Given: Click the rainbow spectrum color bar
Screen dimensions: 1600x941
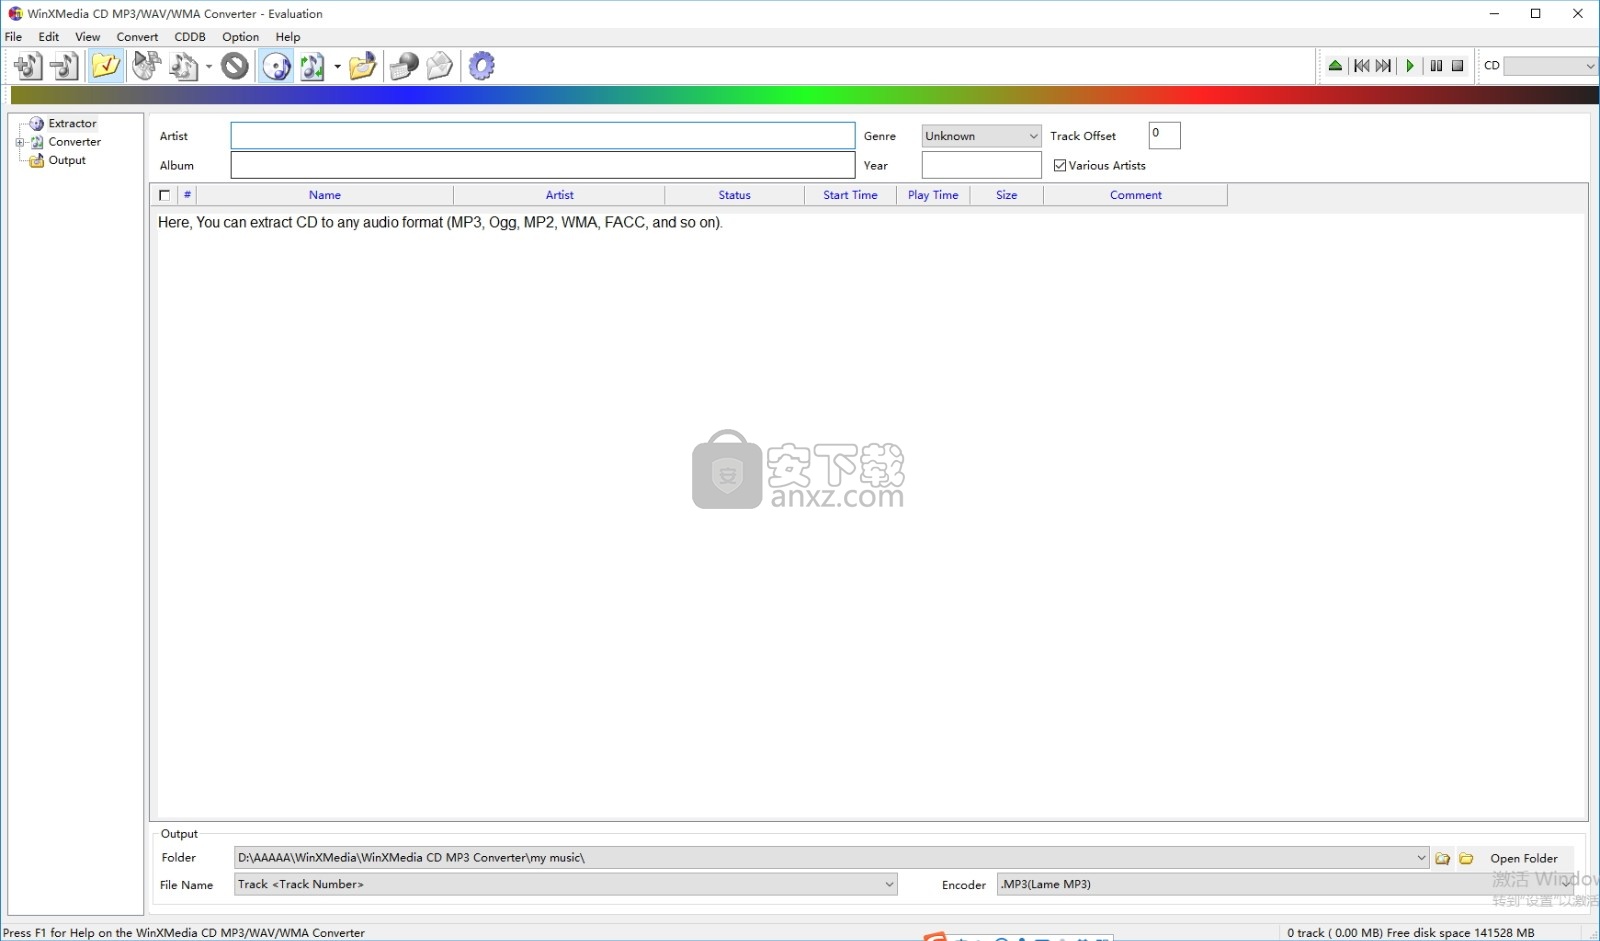Looking at the screenshot, I should [x=805, y=96].
